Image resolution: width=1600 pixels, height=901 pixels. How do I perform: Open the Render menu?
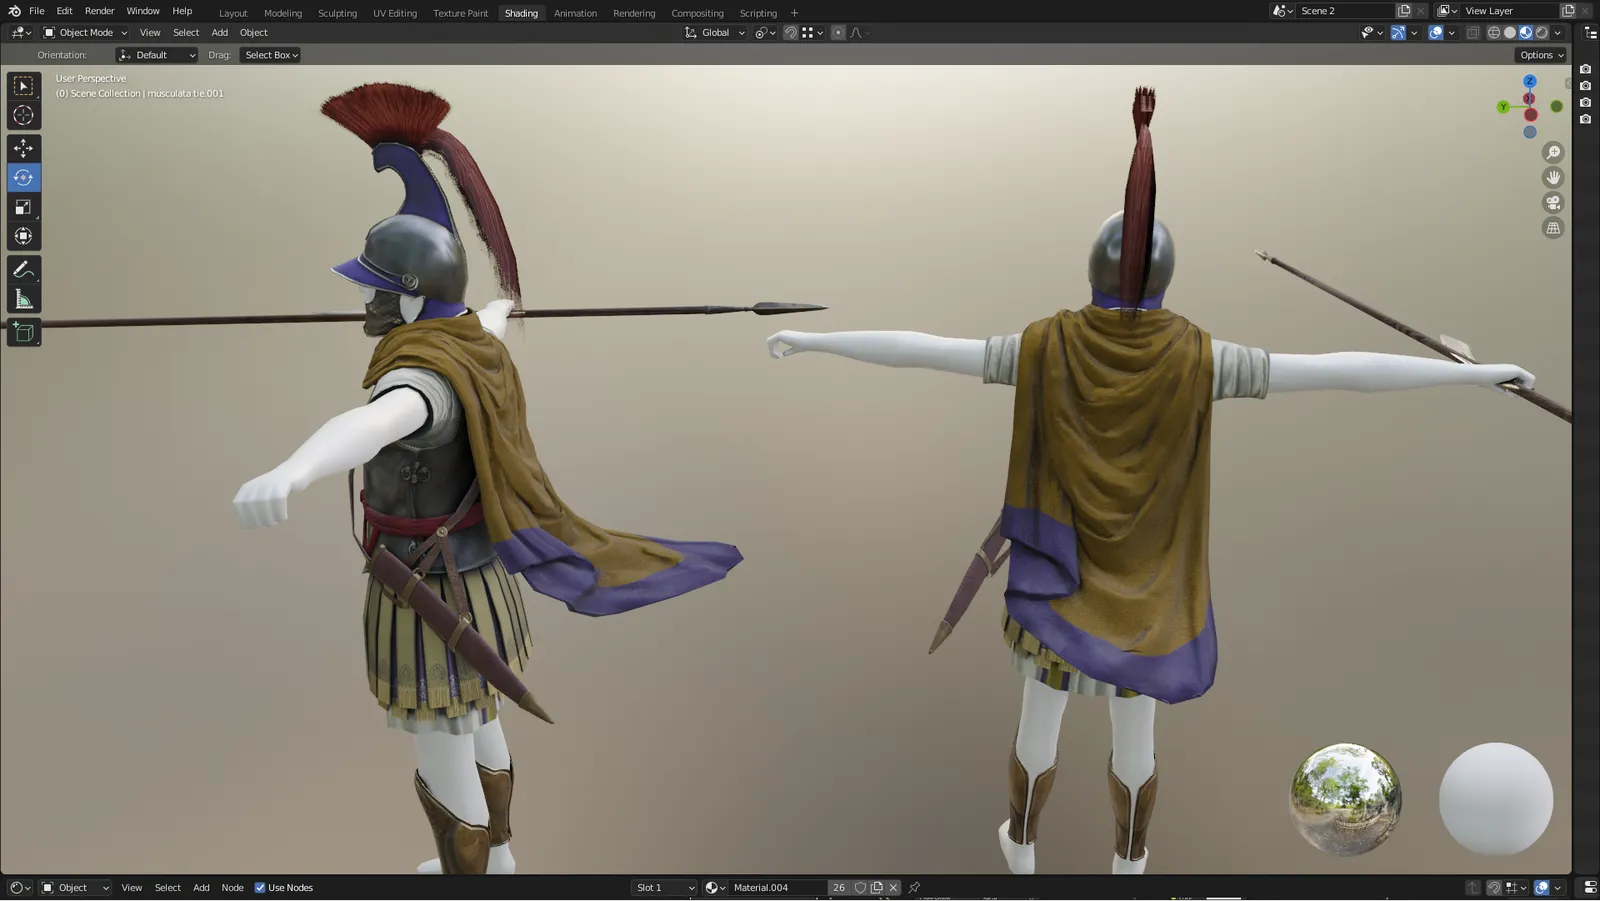click(99, 11)
